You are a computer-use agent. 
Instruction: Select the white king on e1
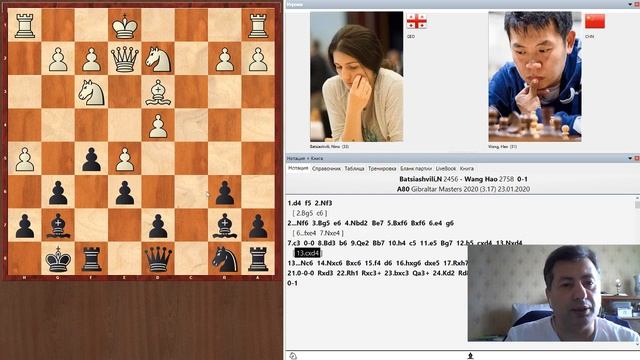coord(124,26)
